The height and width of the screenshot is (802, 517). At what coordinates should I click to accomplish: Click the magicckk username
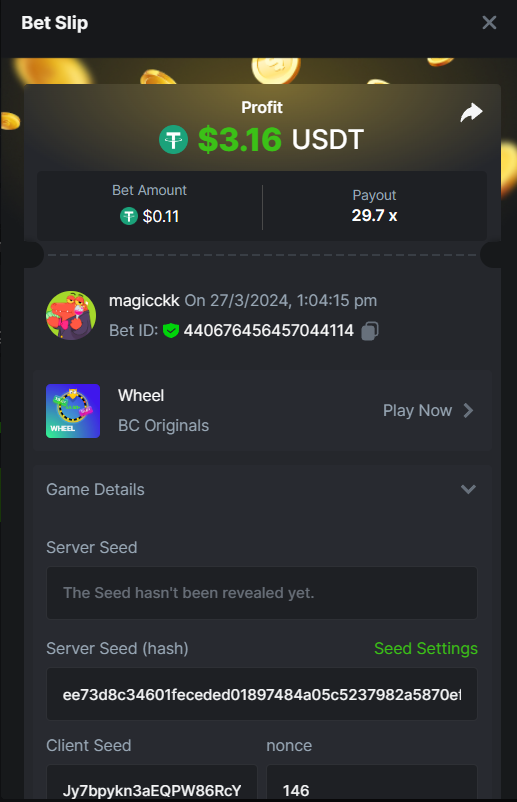pos(144,301)
